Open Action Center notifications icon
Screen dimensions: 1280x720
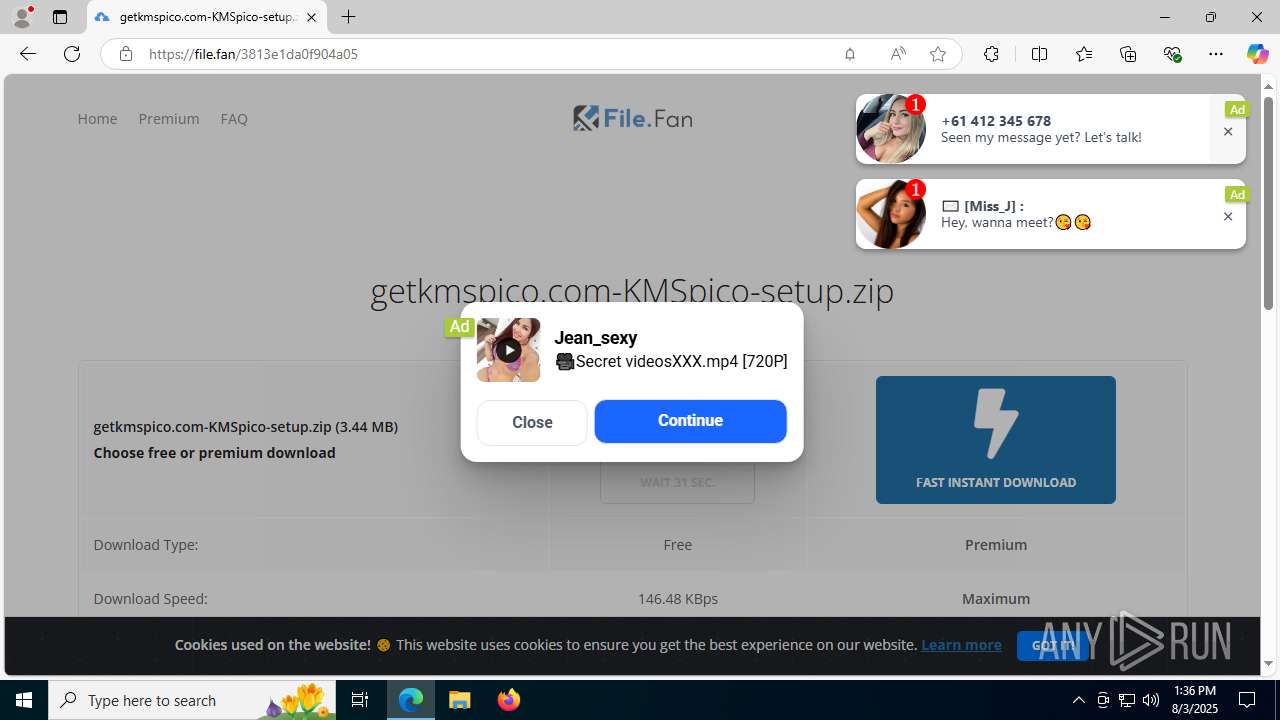pos(1248,700)
